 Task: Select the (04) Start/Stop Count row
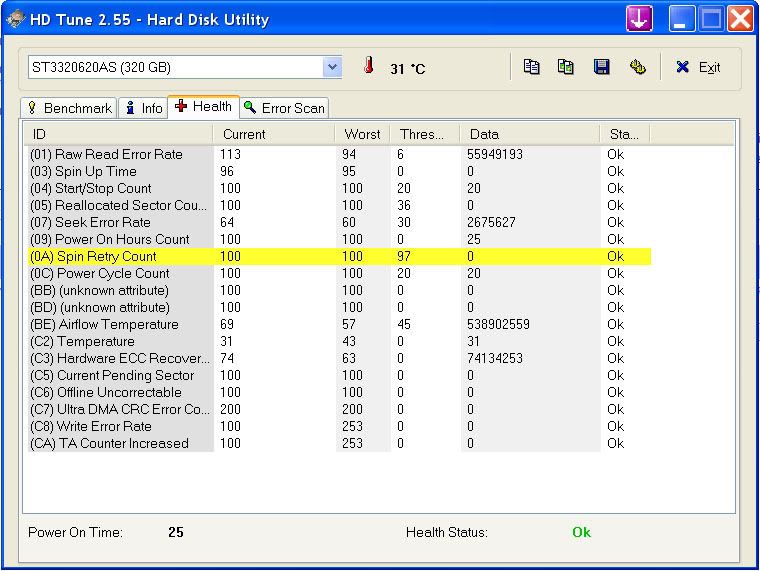coord(339,188)
